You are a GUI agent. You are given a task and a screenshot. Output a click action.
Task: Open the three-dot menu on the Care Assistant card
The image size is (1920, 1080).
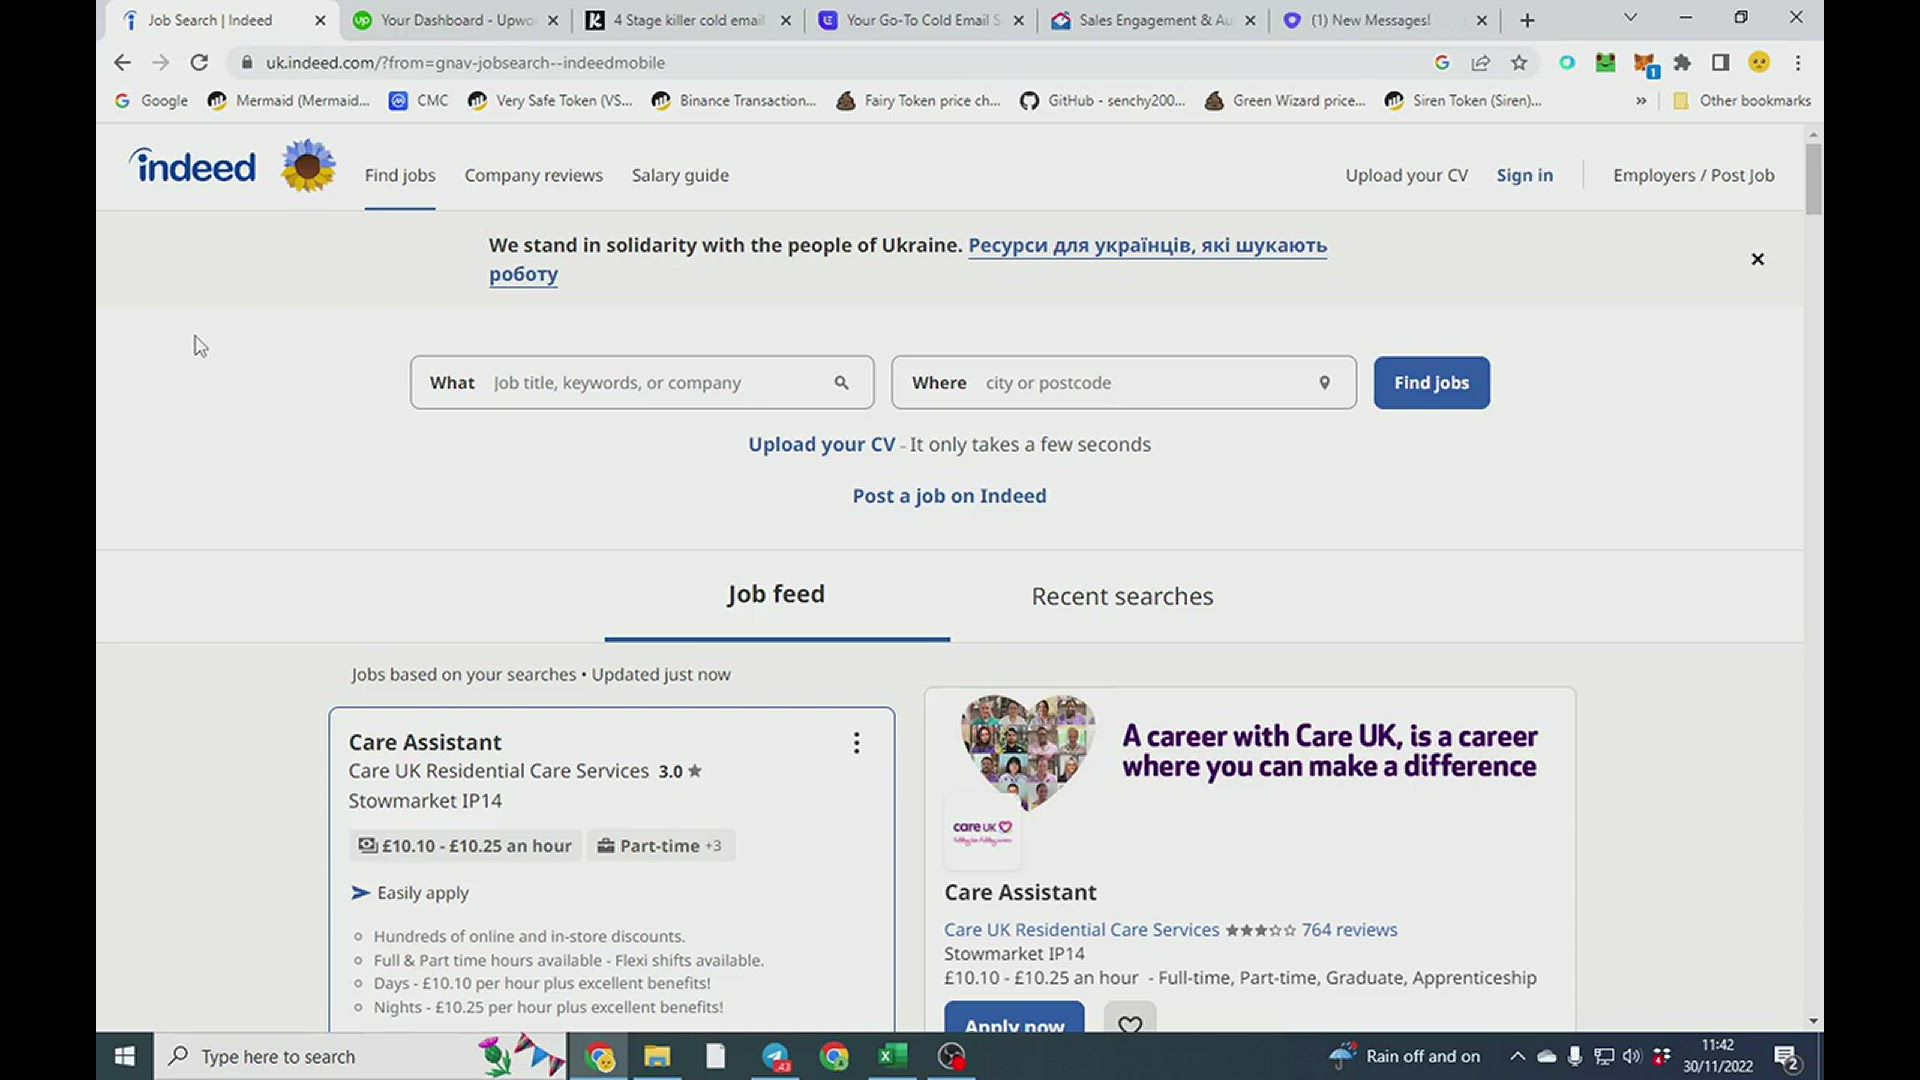856,743
